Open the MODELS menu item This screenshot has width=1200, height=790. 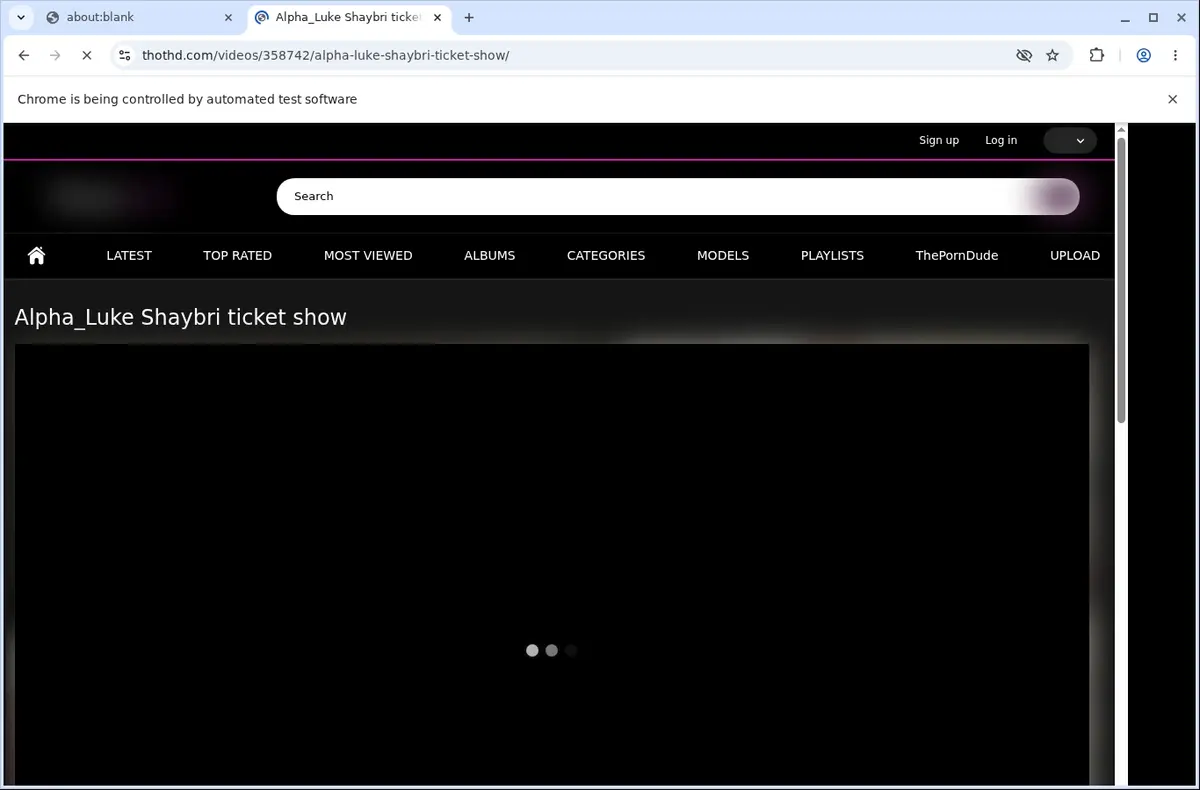point(723,256)
